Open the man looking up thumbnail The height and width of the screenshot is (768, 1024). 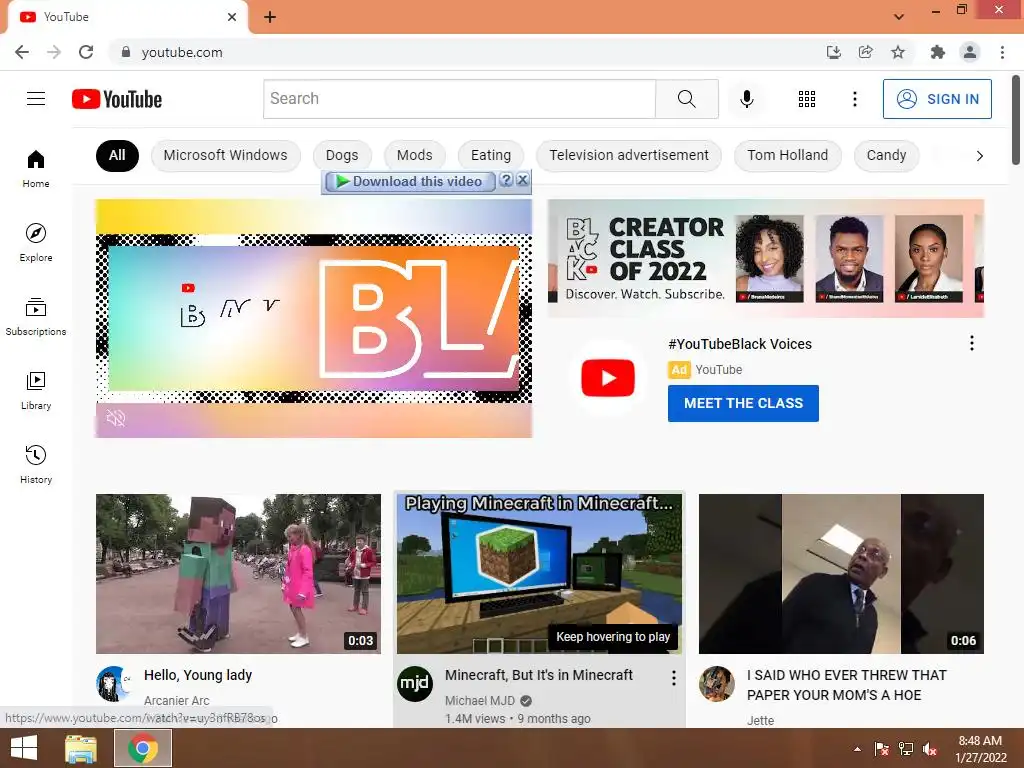(x=841, y=573)
